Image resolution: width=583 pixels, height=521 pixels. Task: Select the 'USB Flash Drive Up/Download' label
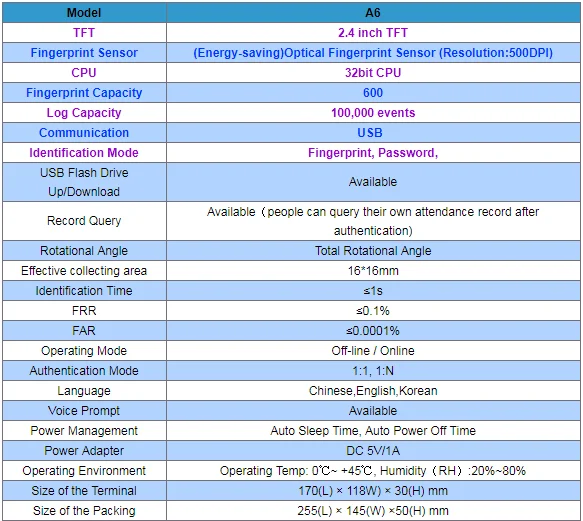pyautogui.click(x=84, y=182)
